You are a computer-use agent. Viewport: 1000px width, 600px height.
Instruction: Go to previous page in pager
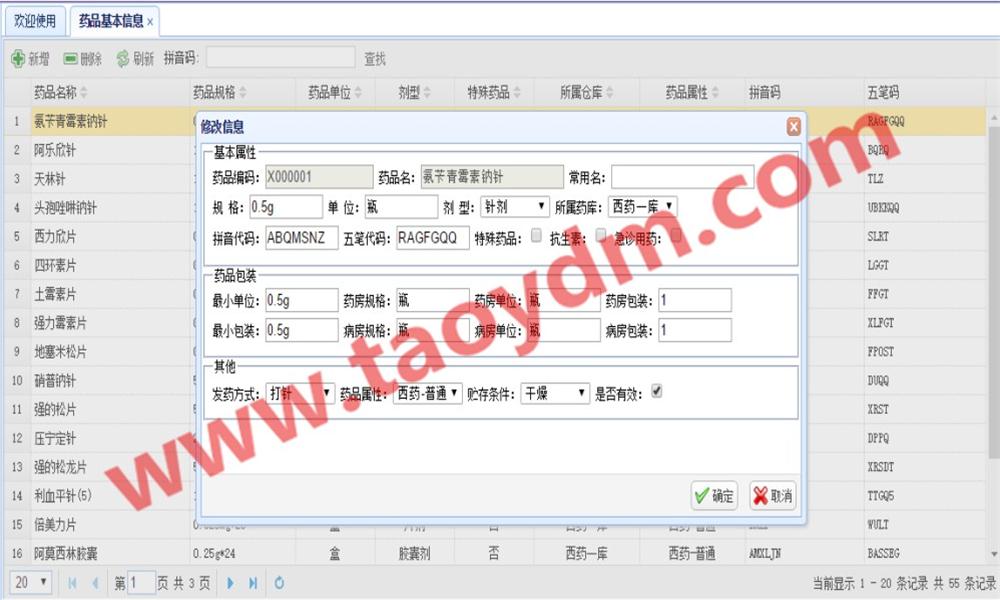(95, 583)
